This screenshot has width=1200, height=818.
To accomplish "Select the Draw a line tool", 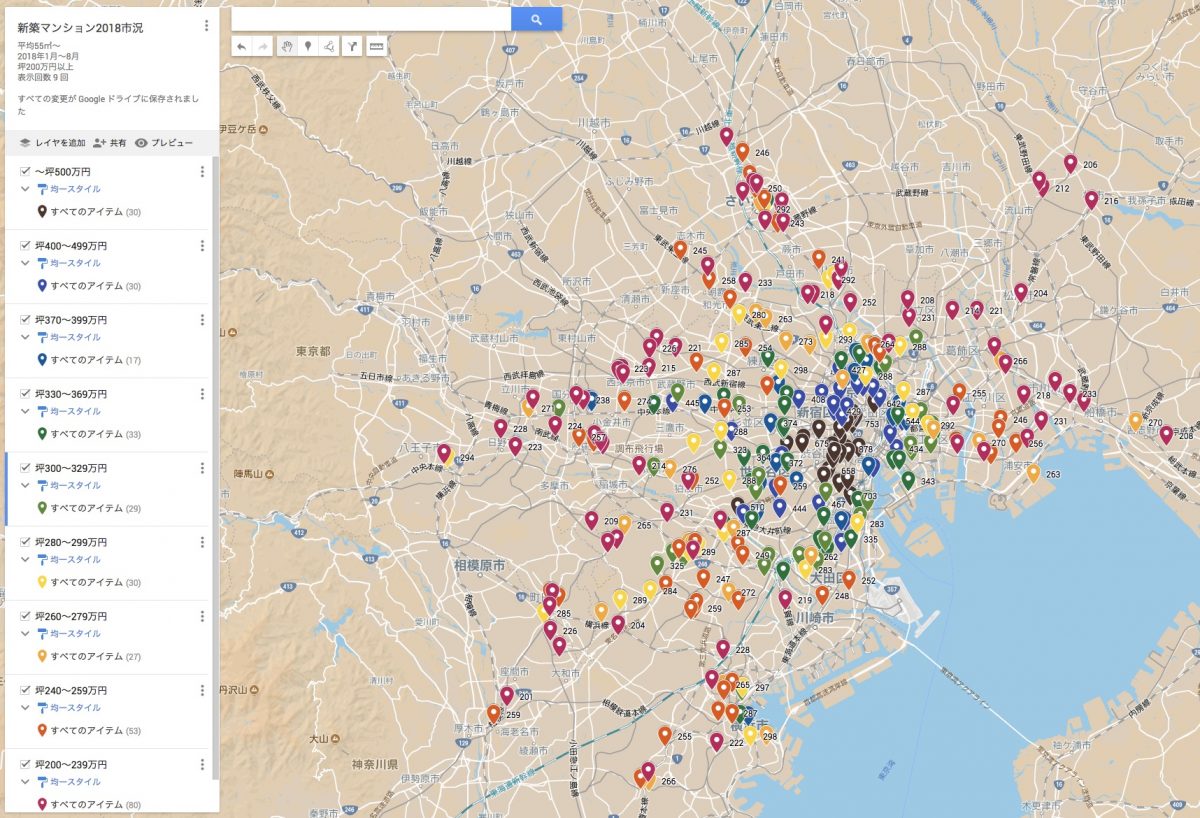I will pos(330,46).
